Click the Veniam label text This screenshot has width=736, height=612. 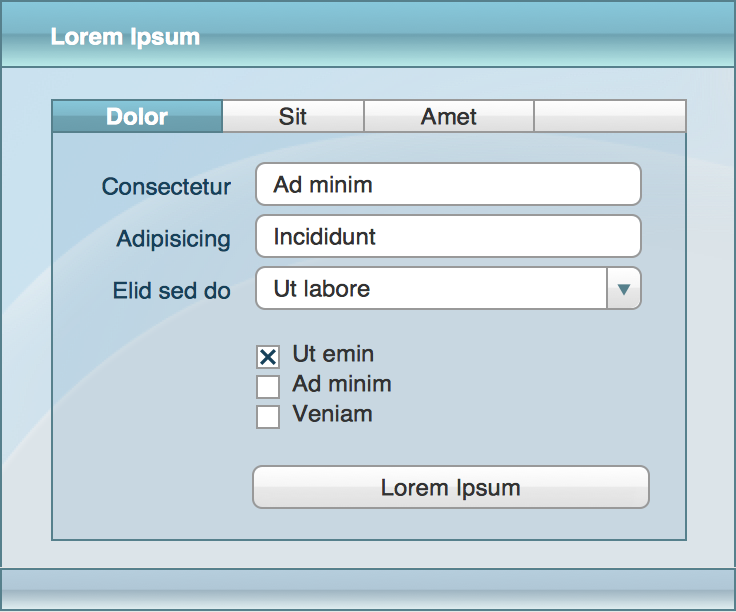332,414
